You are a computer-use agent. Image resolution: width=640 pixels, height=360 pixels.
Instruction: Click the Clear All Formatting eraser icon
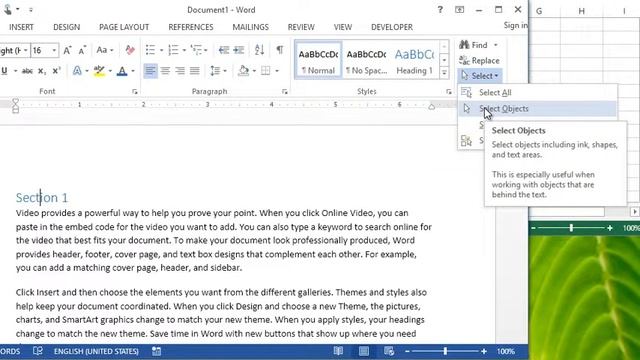pos(130,50)
